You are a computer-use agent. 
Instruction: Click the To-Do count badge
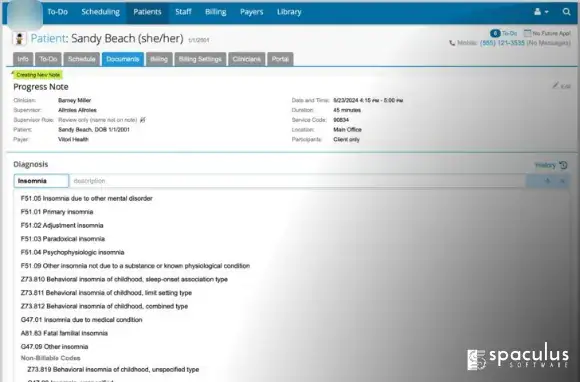[x=495, y=33]
